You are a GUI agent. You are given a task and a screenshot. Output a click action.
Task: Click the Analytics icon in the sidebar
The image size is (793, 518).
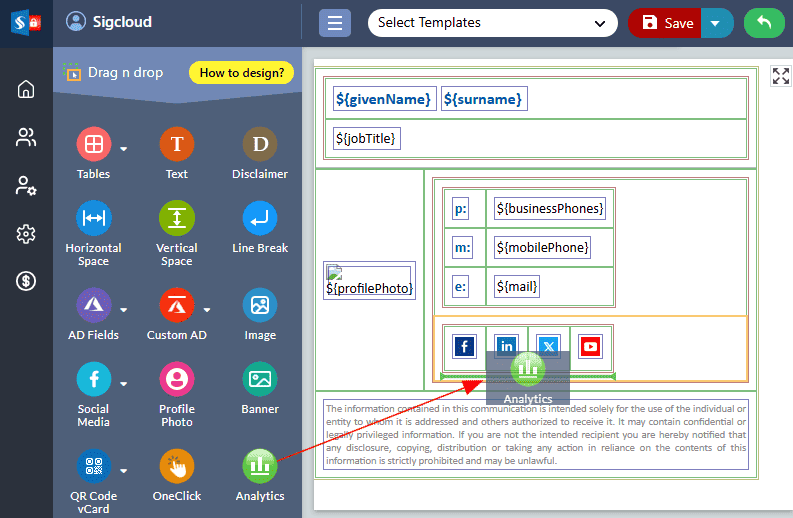click(x=260, y=467)
